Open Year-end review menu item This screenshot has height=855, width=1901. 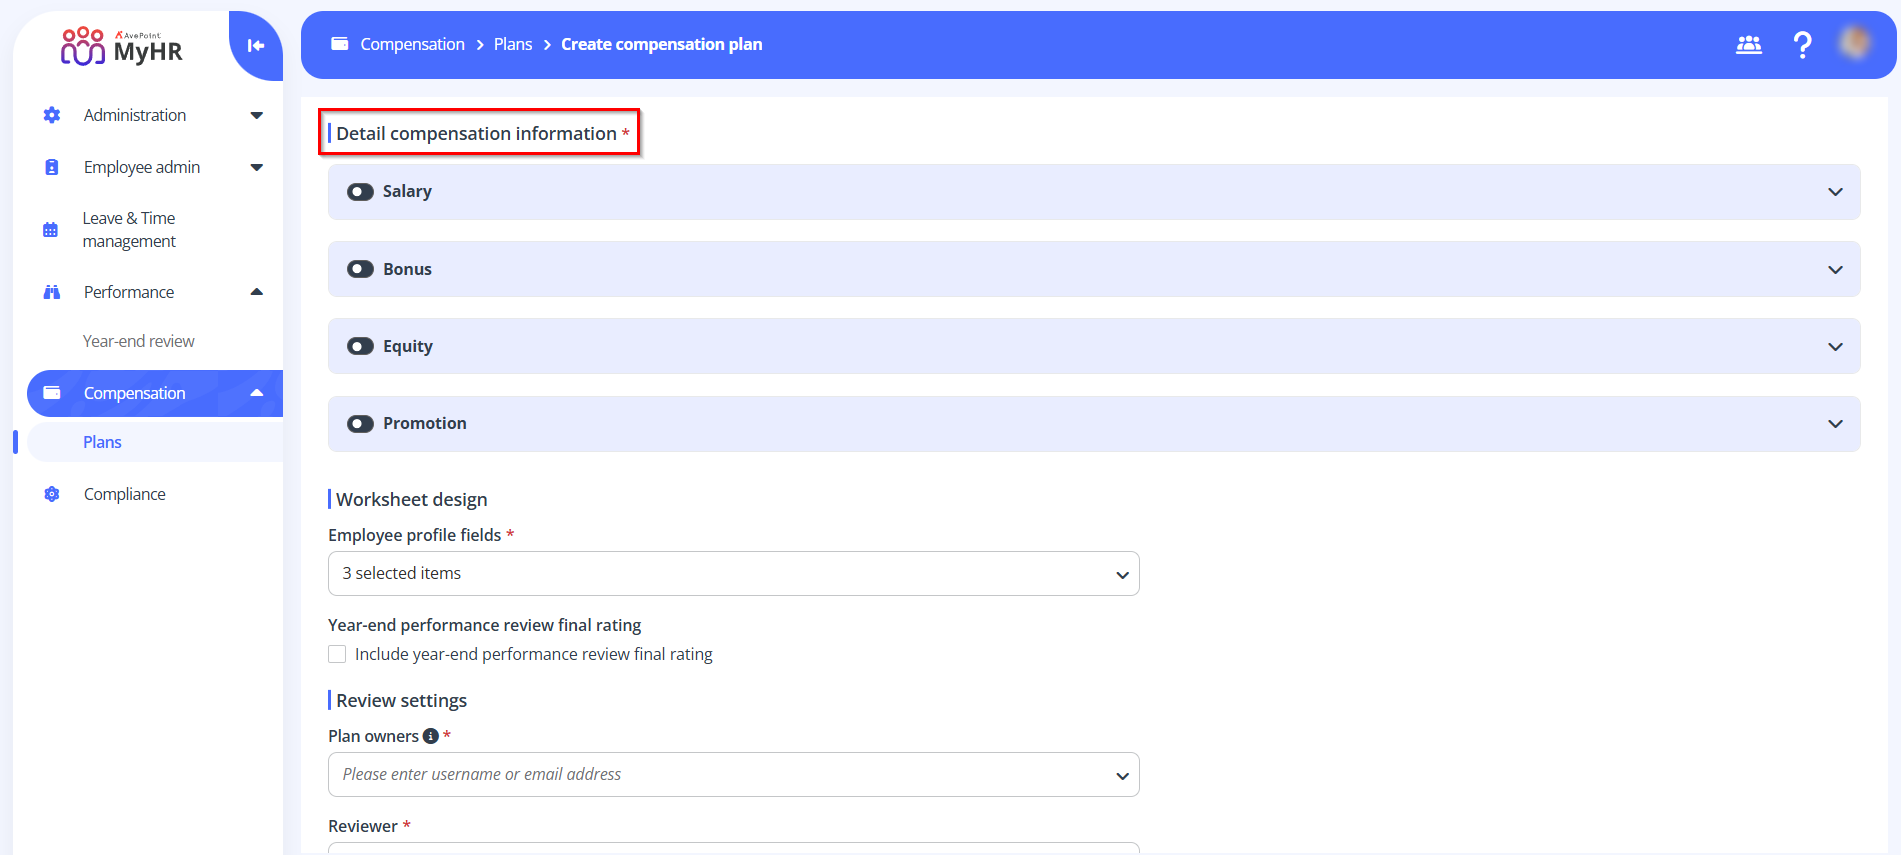click(x=138, y=341)
